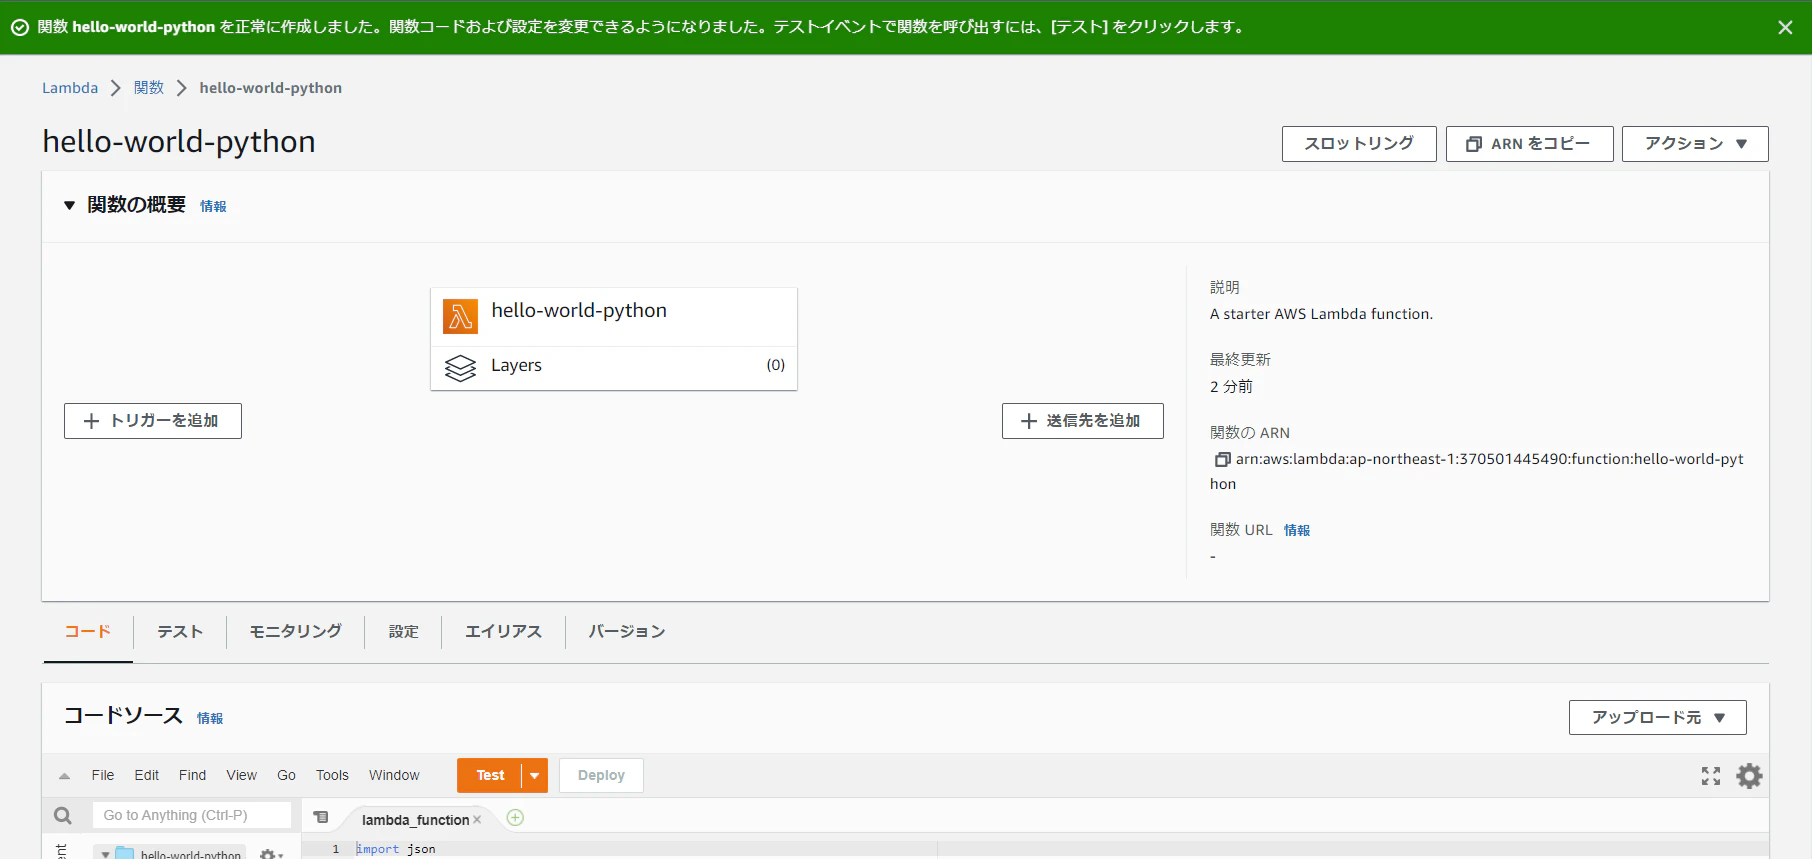This screenshot has height=859, width=1812.
Task: Select the hello-world-python folder in the file tree
Action: coord(180,855)
